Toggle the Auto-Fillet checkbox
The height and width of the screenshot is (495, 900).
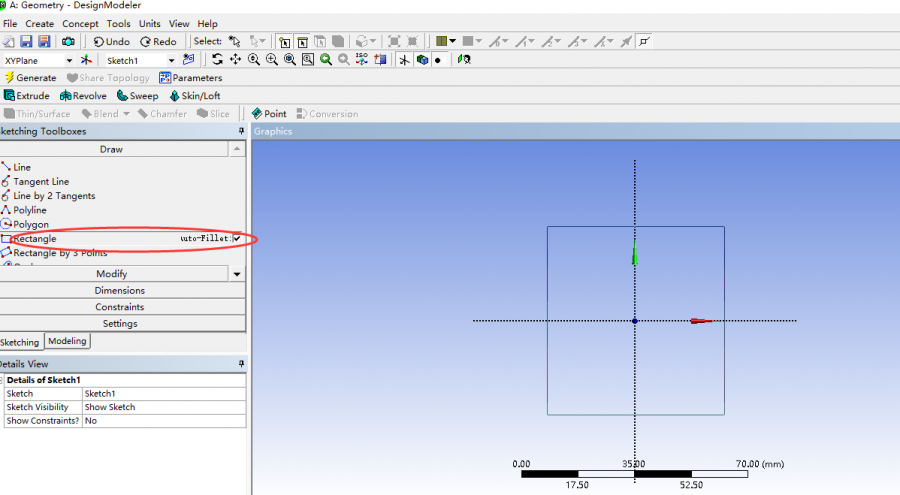[236, 239]
